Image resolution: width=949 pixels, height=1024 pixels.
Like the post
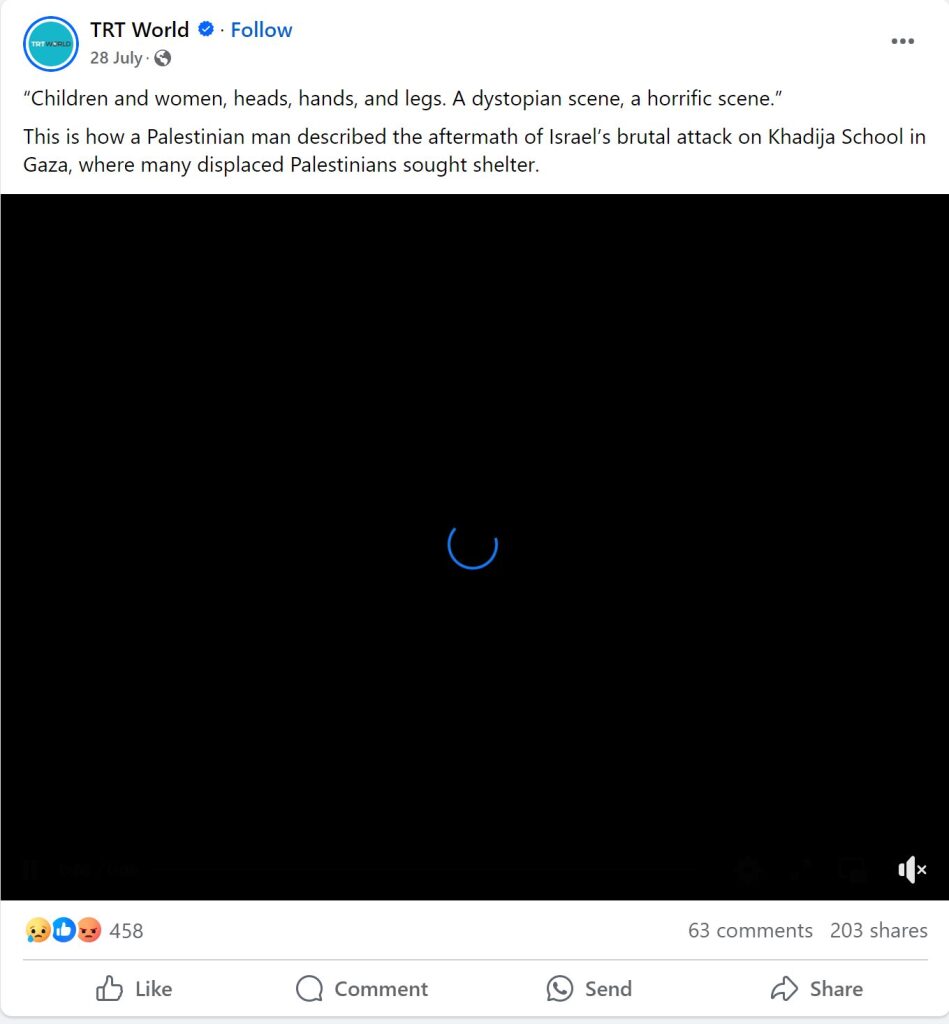[134, 989]
